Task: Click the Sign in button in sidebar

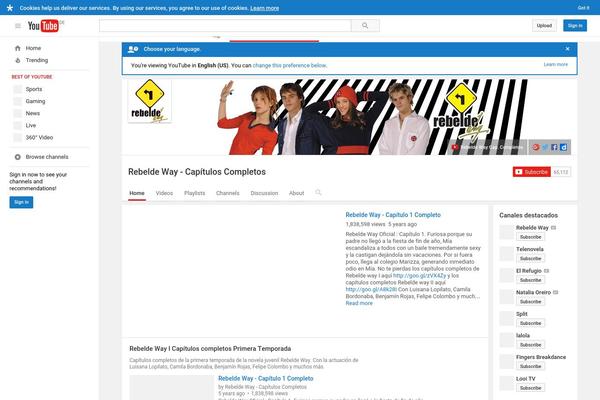Action: [x=21, y=202]
